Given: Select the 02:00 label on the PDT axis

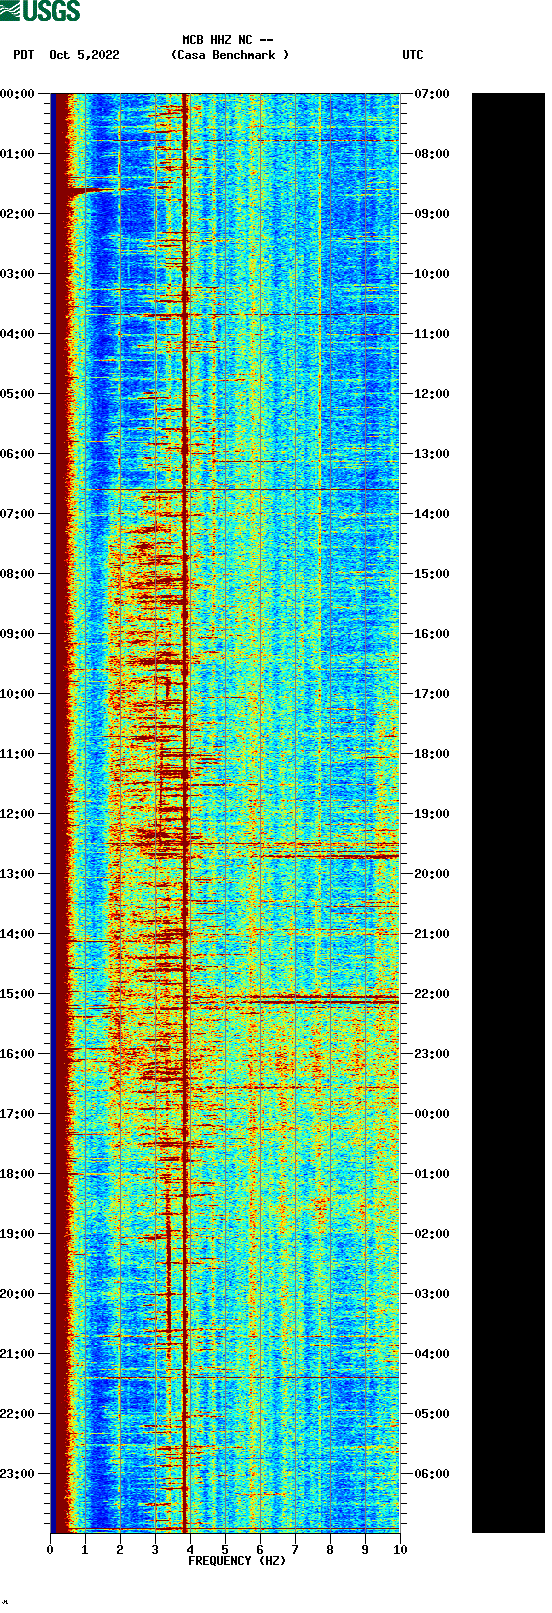Looking at the screenshot, I should coord(17,214).
